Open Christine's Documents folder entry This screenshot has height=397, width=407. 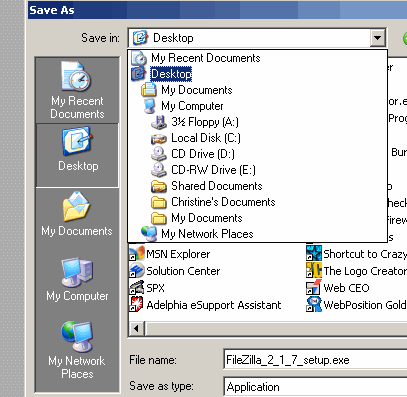(223, 202)
